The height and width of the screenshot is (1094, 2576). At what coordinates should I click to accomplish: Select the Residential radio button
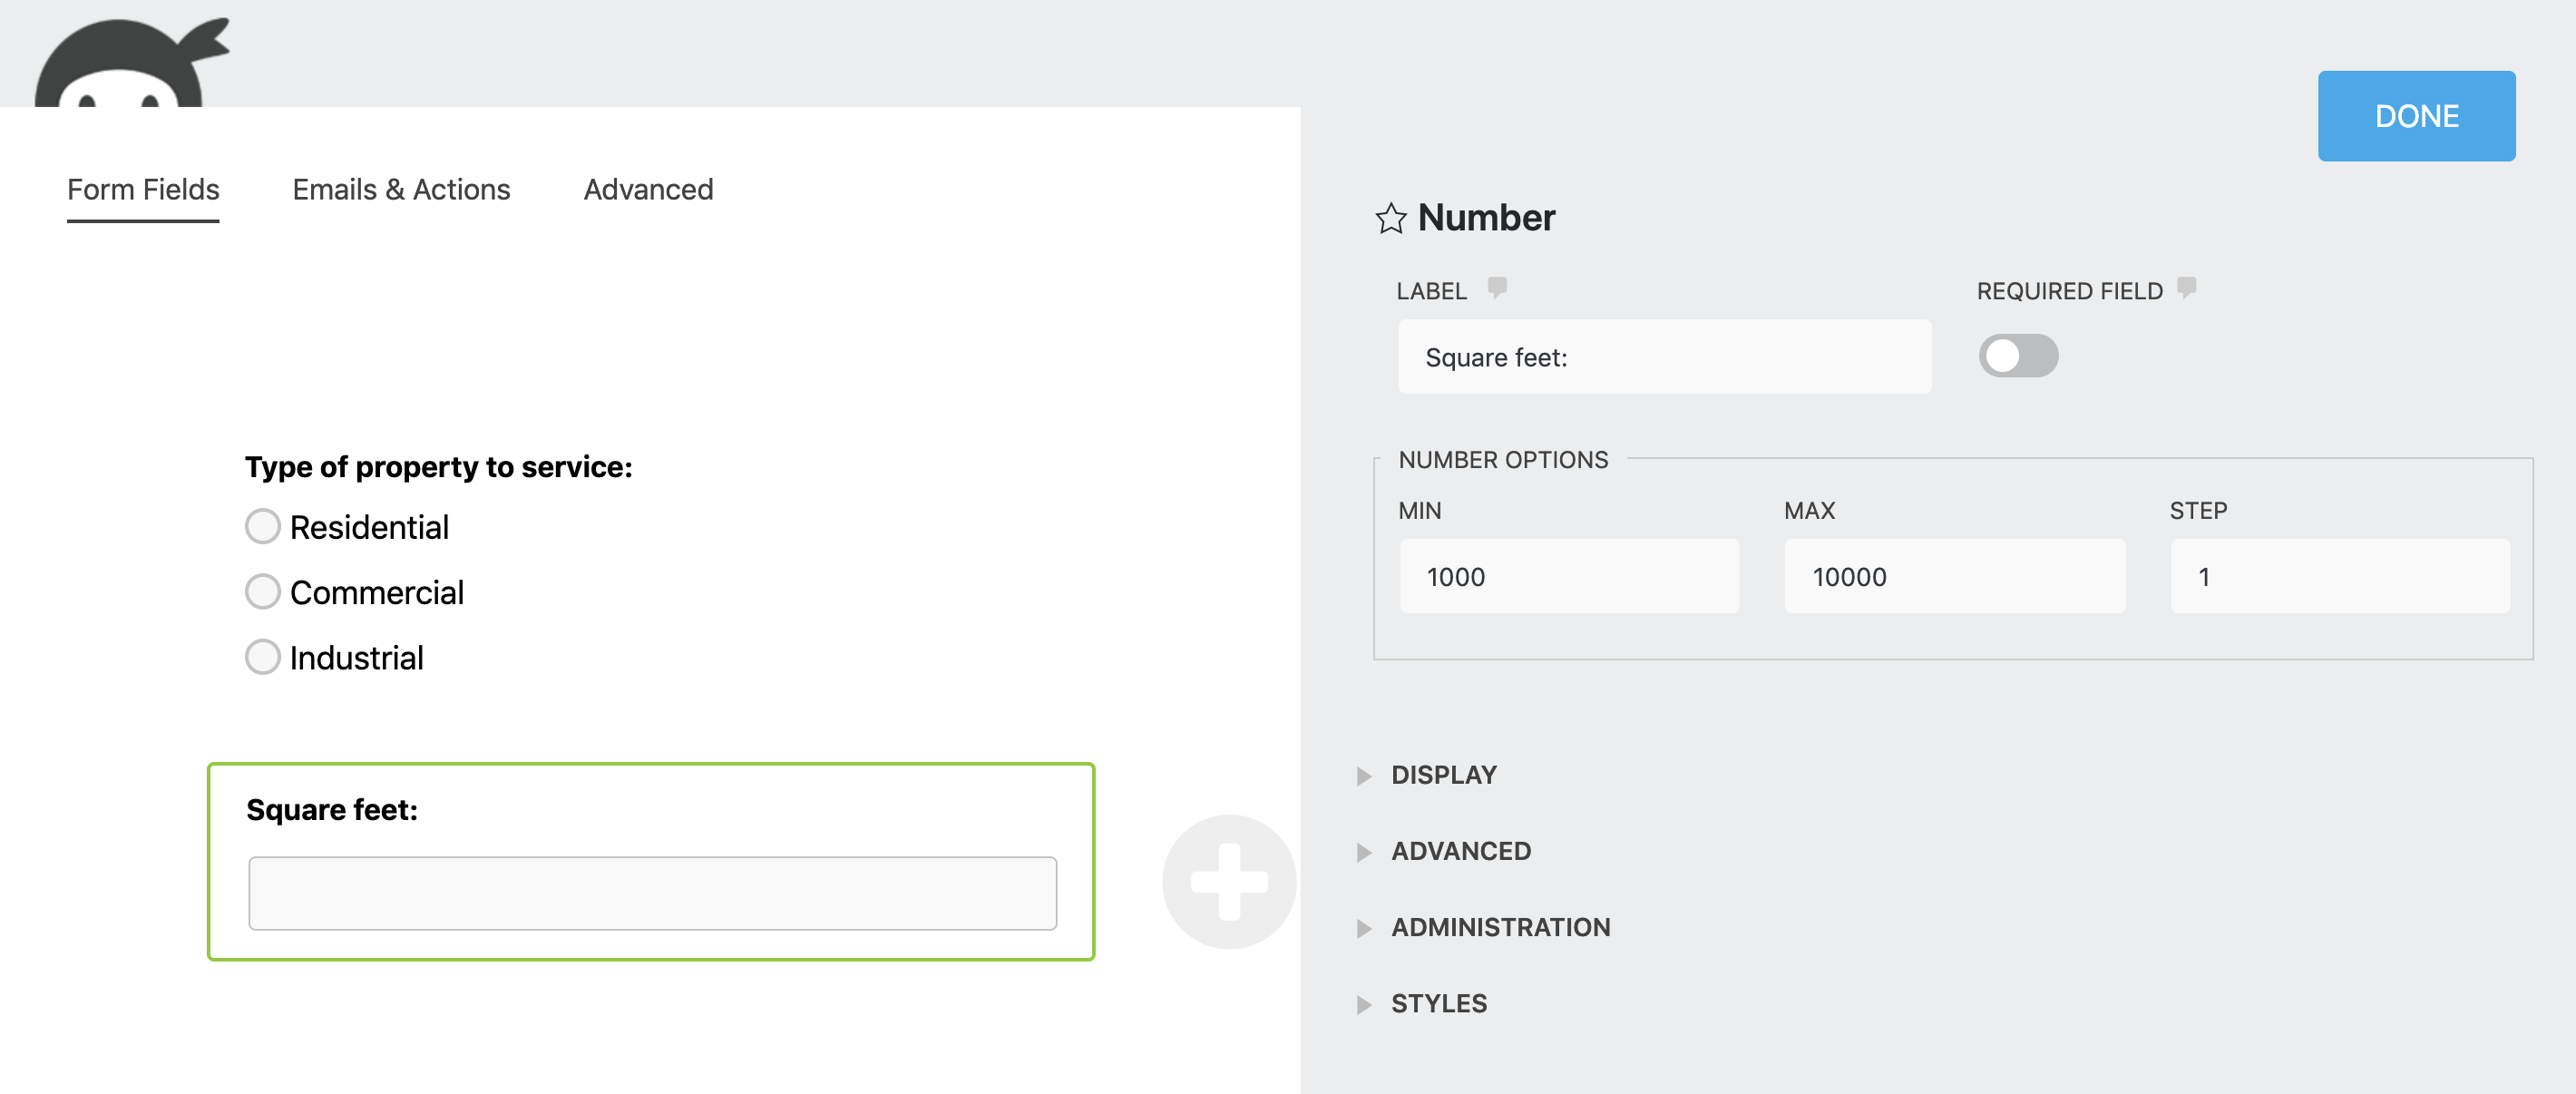pos(262,526)
